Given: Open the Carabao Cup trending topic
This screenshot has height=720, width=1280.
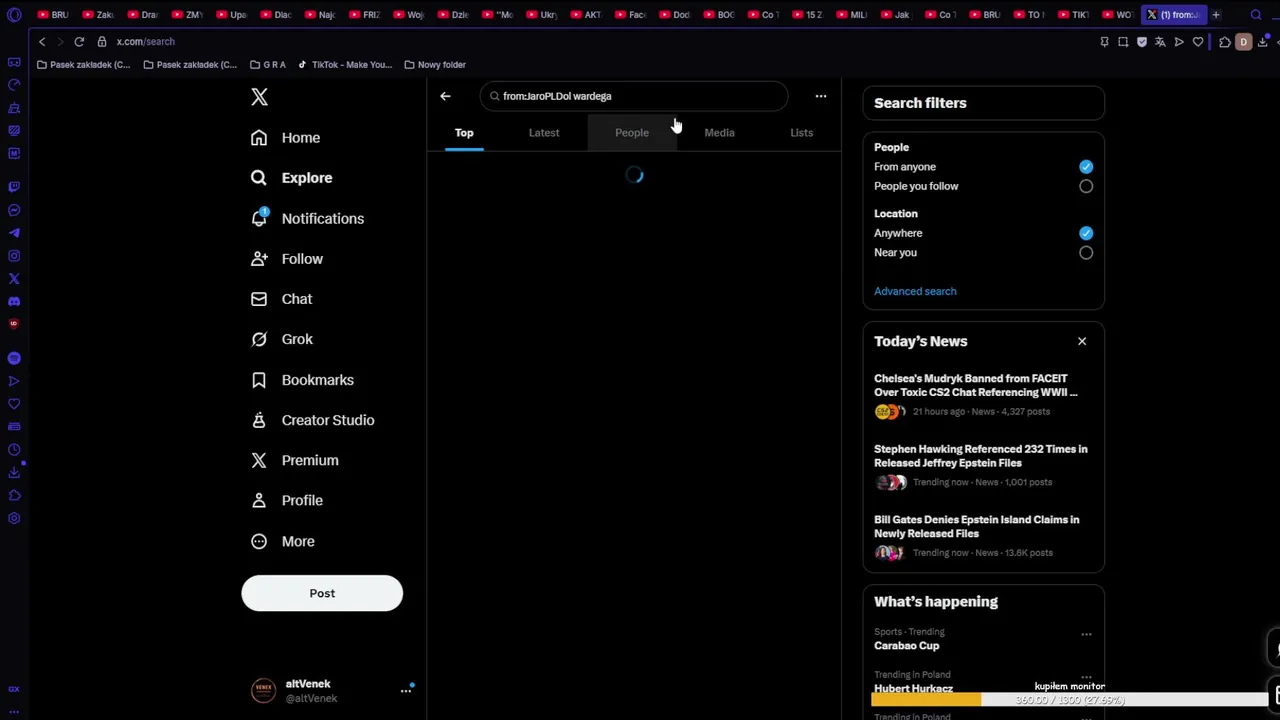Looking at the screenshot, I should point(907,646).
